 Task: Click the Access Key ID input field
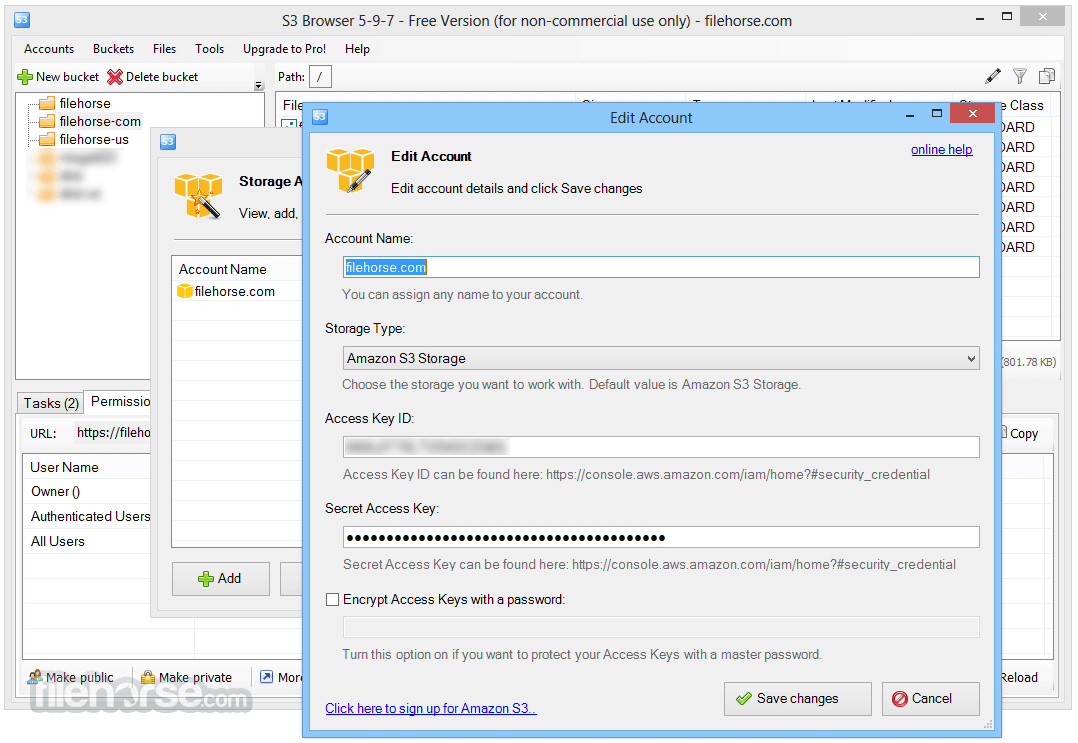coord(661,447)
